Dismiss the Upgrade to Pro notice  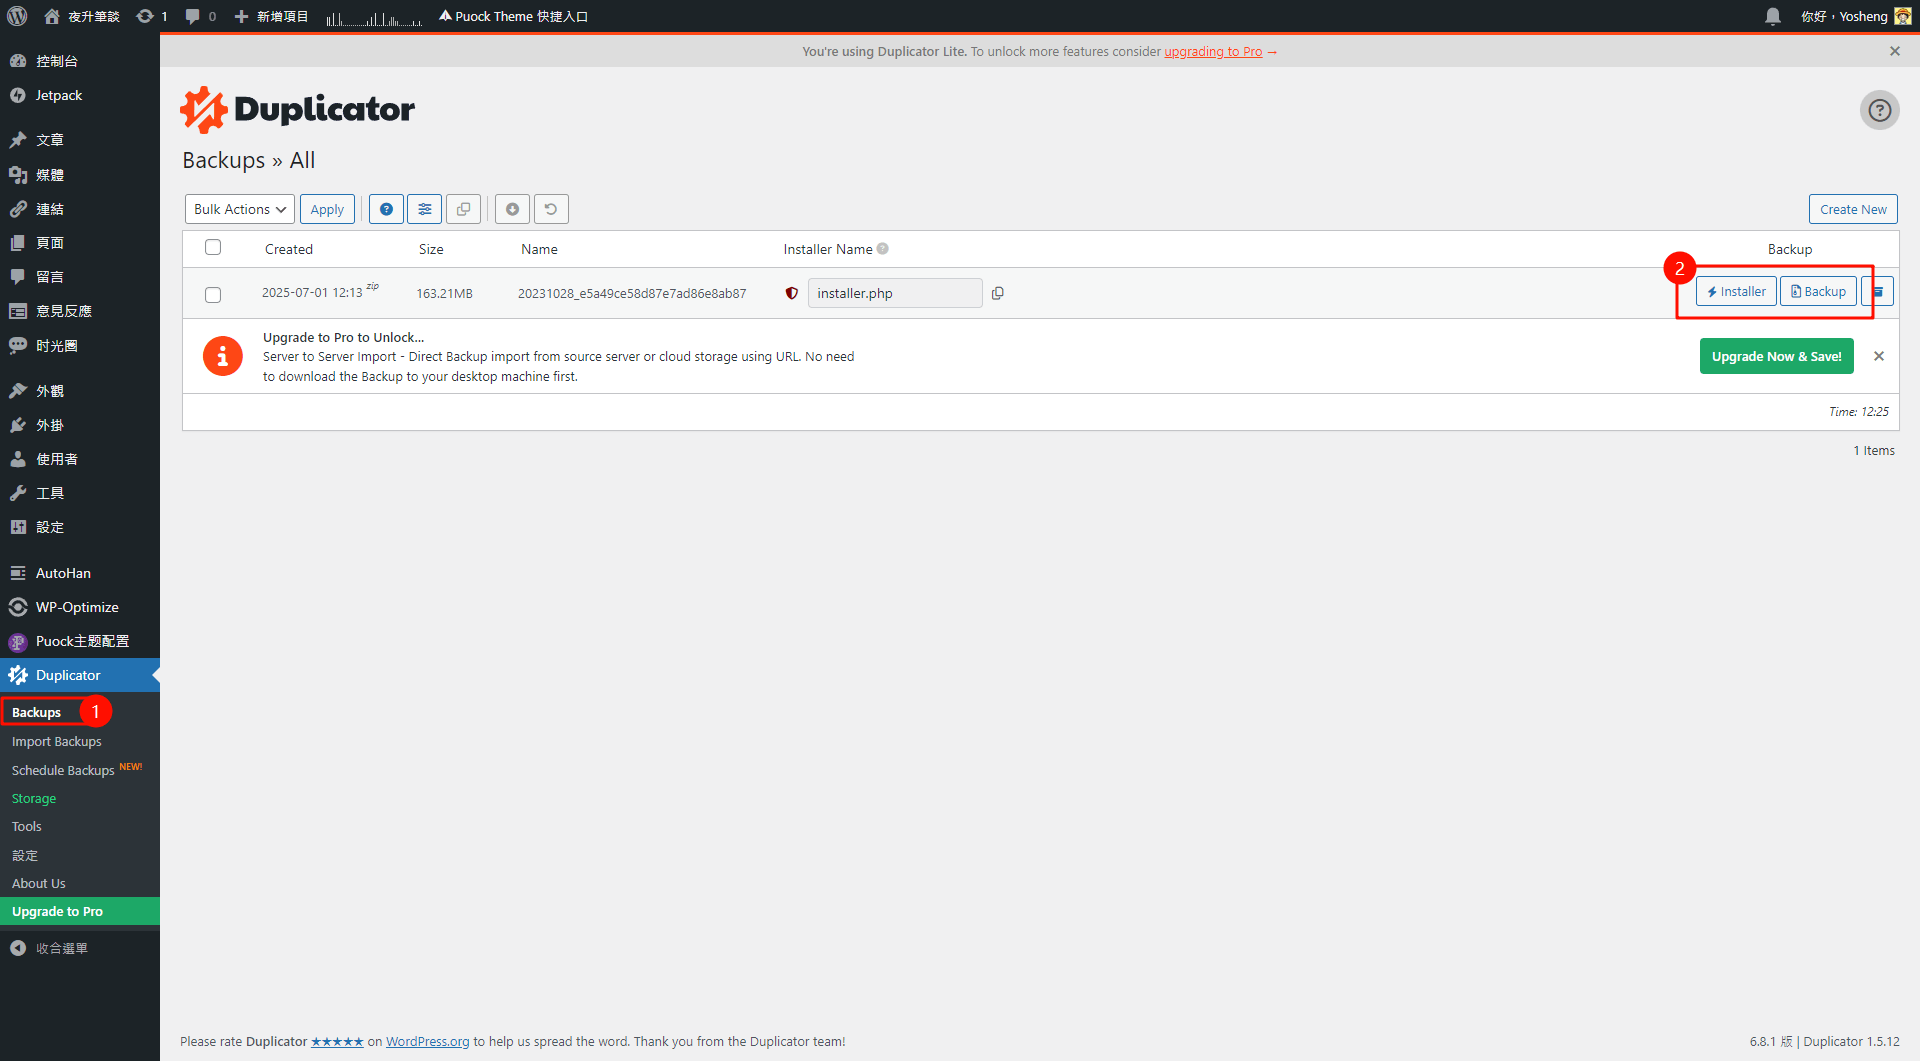coord(1878,356)
